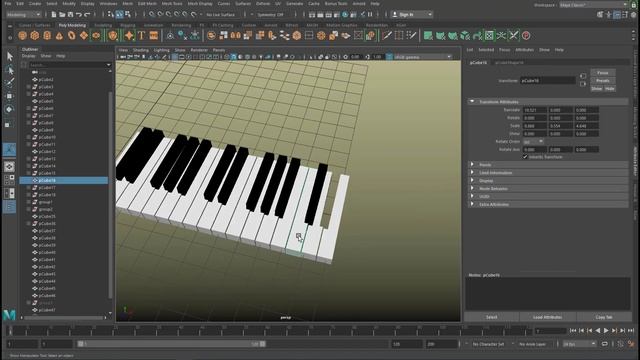Image resolution: width=640 pixels, height=360 pixels.
Task: Click the Outliner vertical scrollbar
Action: (x=110, y=195)
